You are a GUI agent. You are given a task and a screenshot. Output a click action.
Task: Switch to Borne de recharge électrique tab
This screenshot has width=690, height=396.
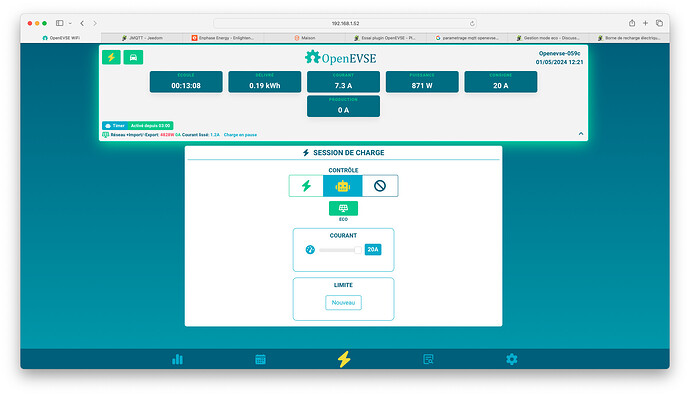coord(629,38)
